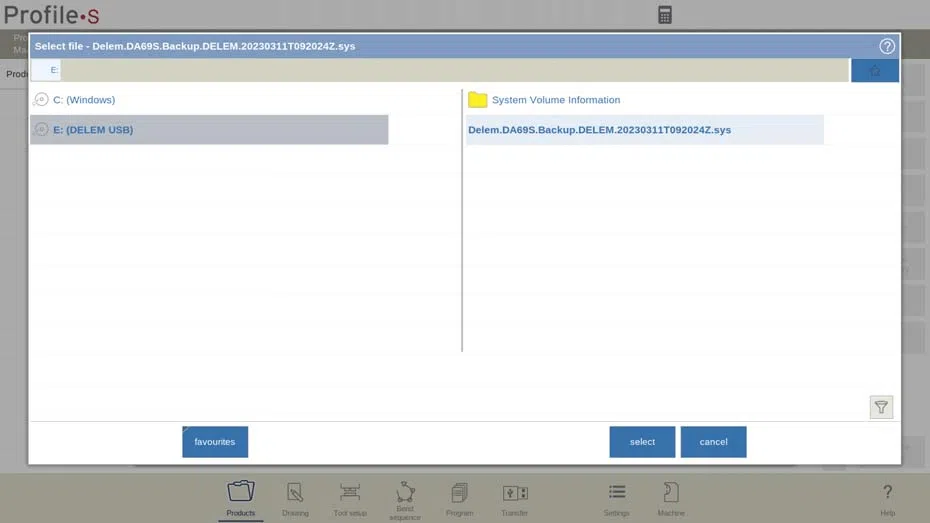Image resolution: width=930 pixels, height=523 pixels.
Task: Switch to the Transfer tab
Action: (x=515, y=499)
